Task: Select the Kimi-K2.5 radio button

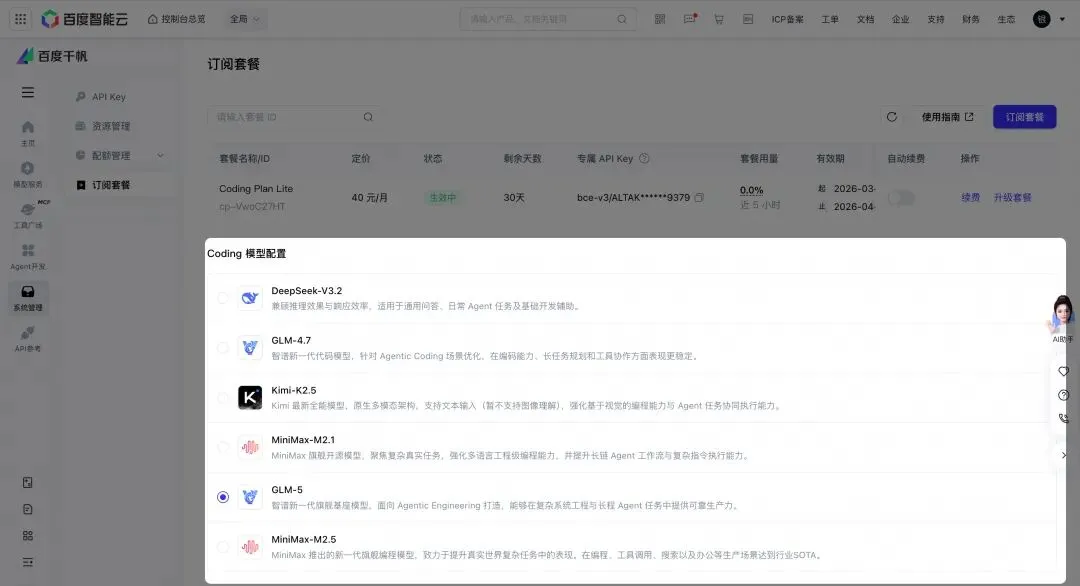Action: [222, 398]
